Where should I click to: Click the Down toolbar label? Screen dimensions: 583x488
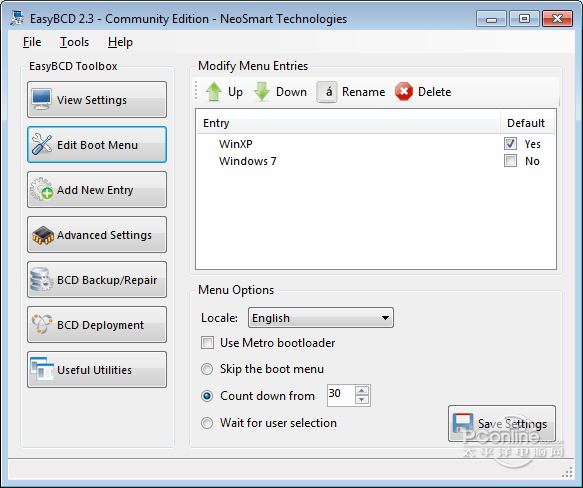coord(291,92)
